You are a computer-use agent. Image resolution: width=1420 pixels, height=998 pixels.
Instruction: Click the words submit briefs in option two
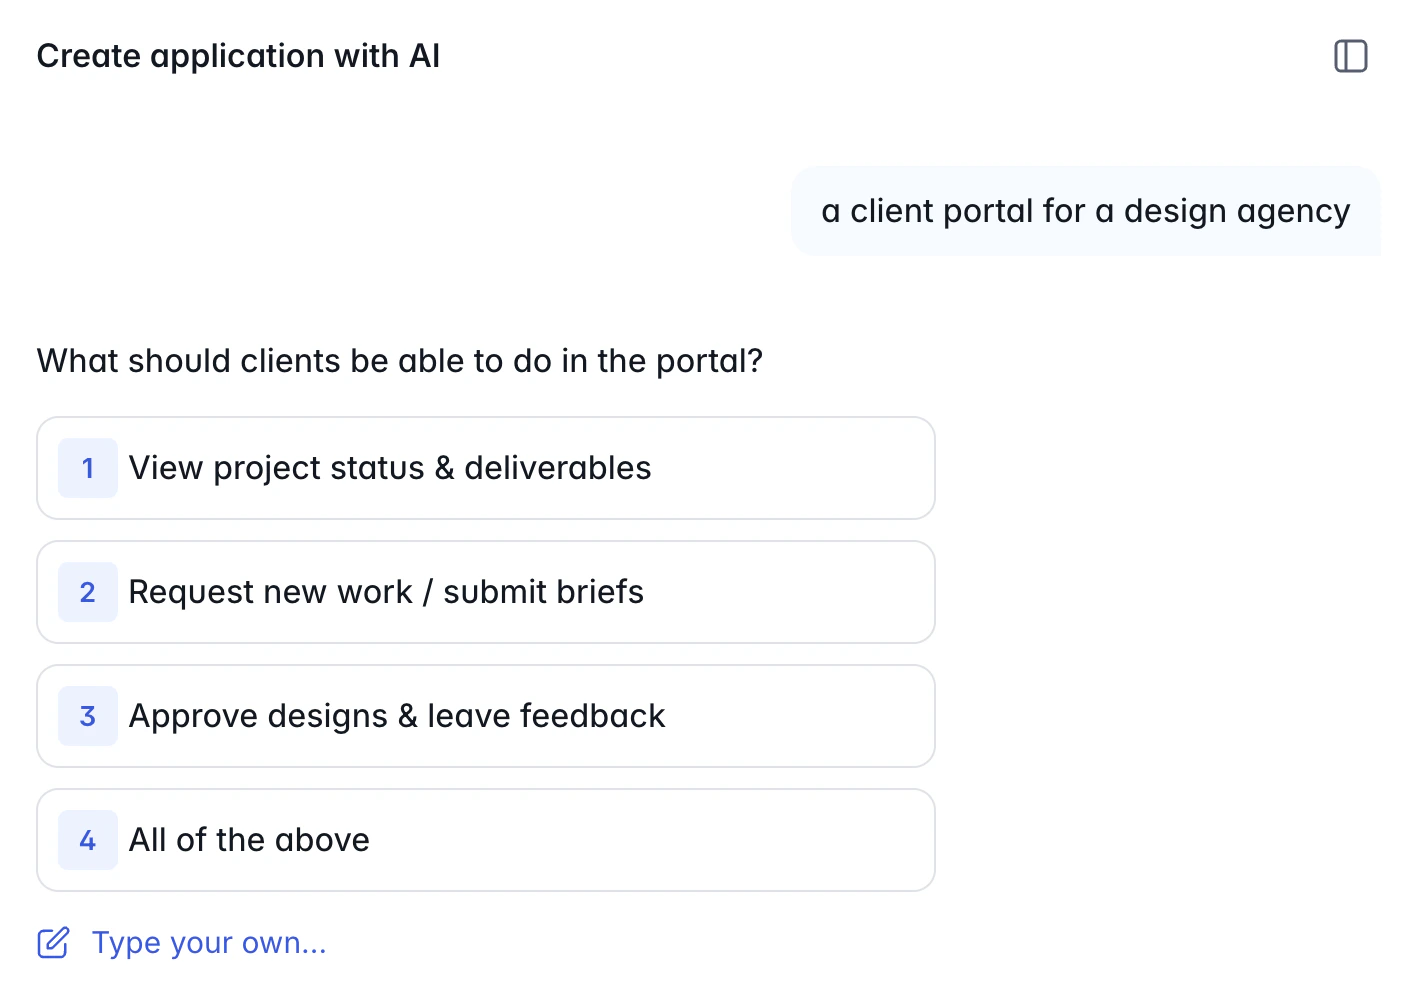(x=543, y=592)
